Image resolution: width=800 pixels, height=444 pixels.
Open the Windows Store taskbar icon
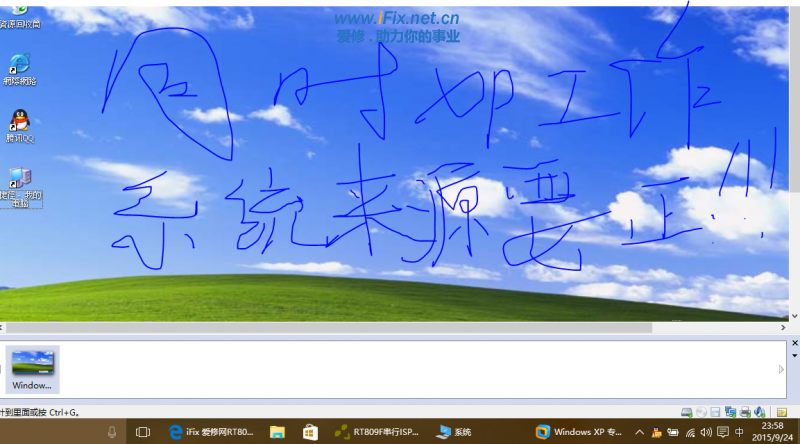point(310,432)
